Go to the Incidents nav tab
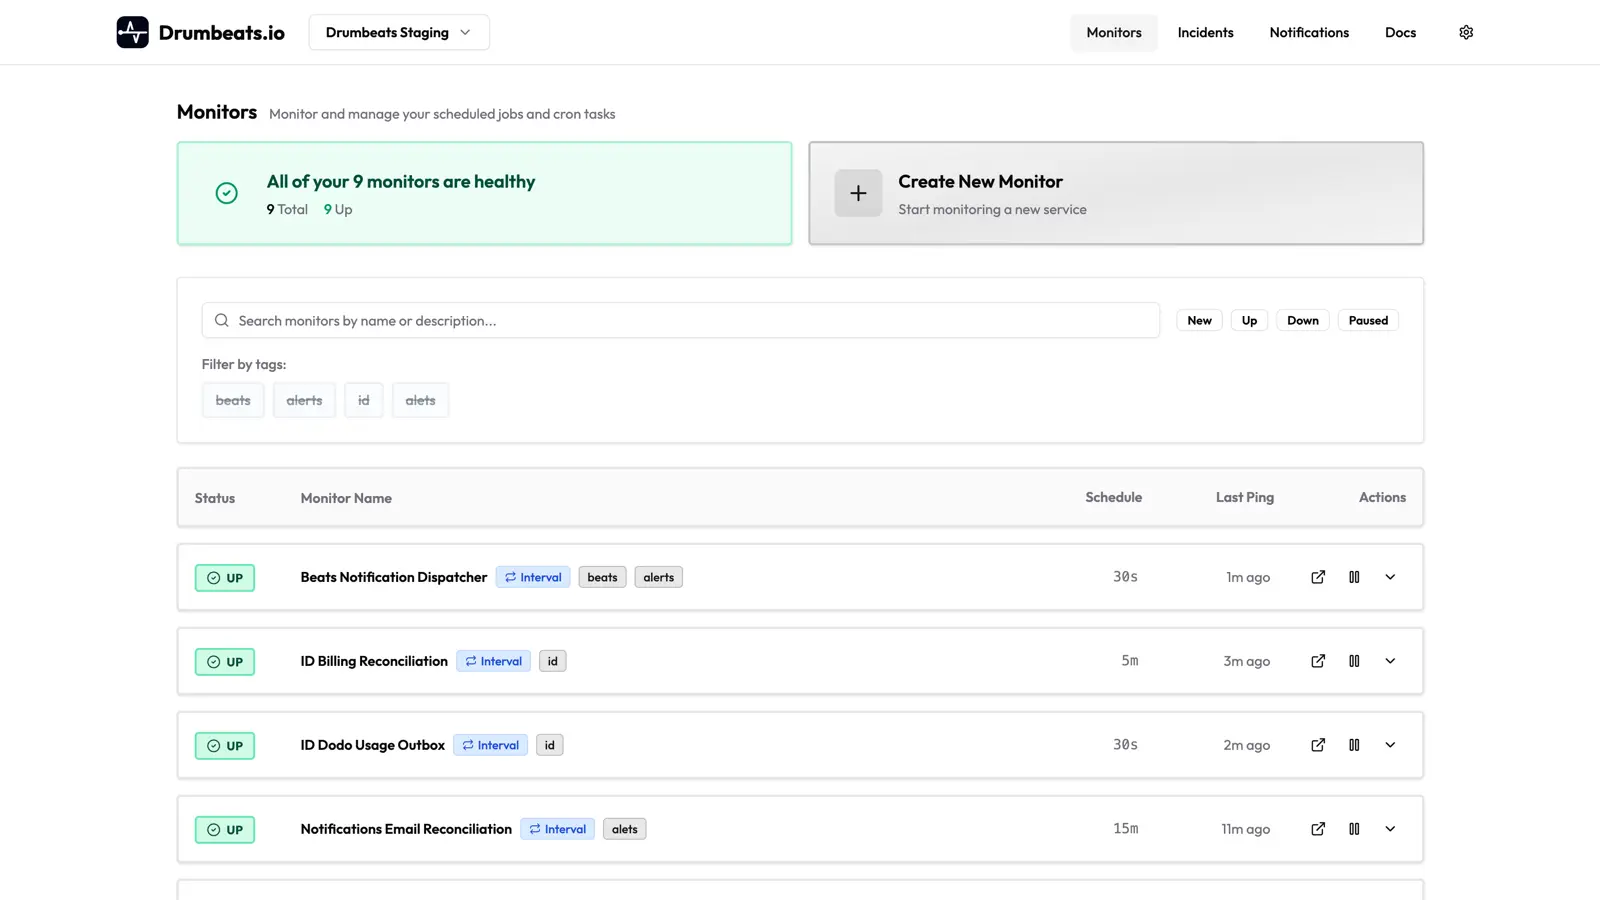 point(1205,32)
